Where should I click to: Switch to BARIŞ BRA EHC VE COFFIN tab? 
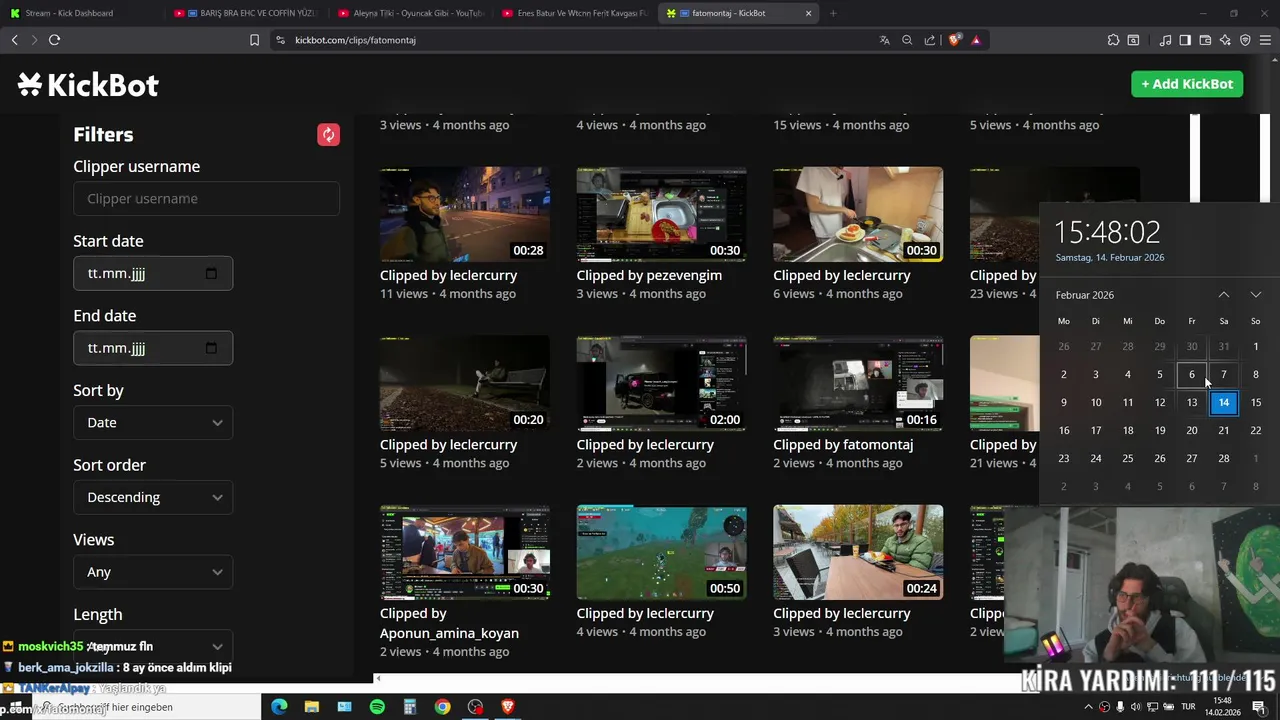tap(245, 13)
